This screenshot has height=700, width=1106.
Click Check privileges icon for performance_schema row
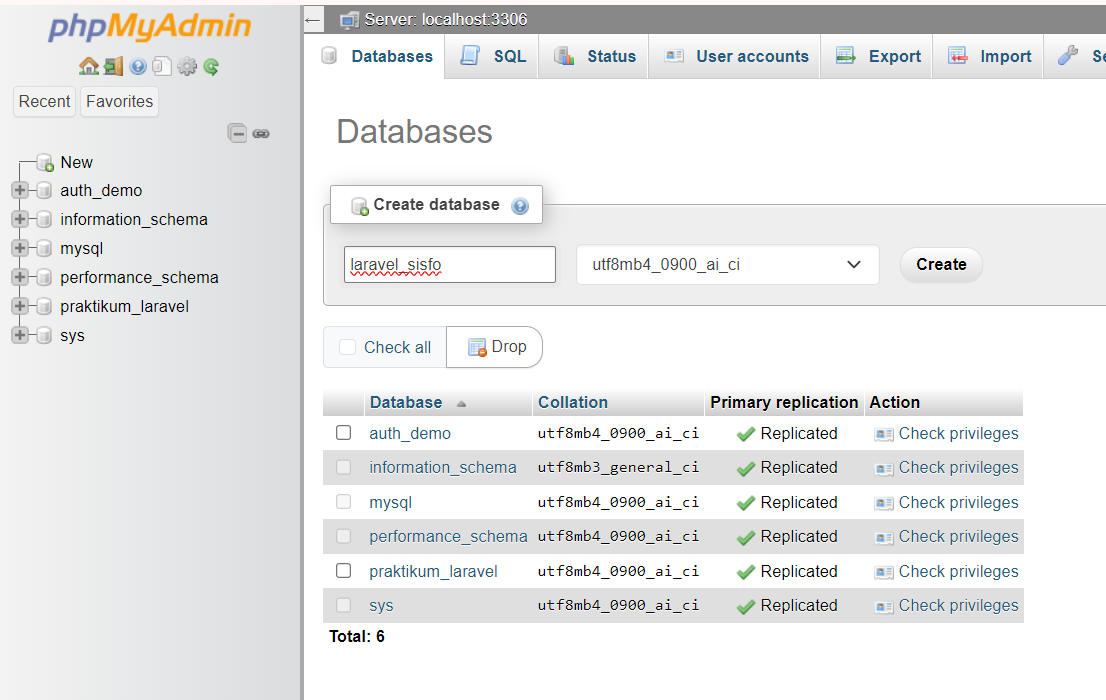[x=884, y=538]
